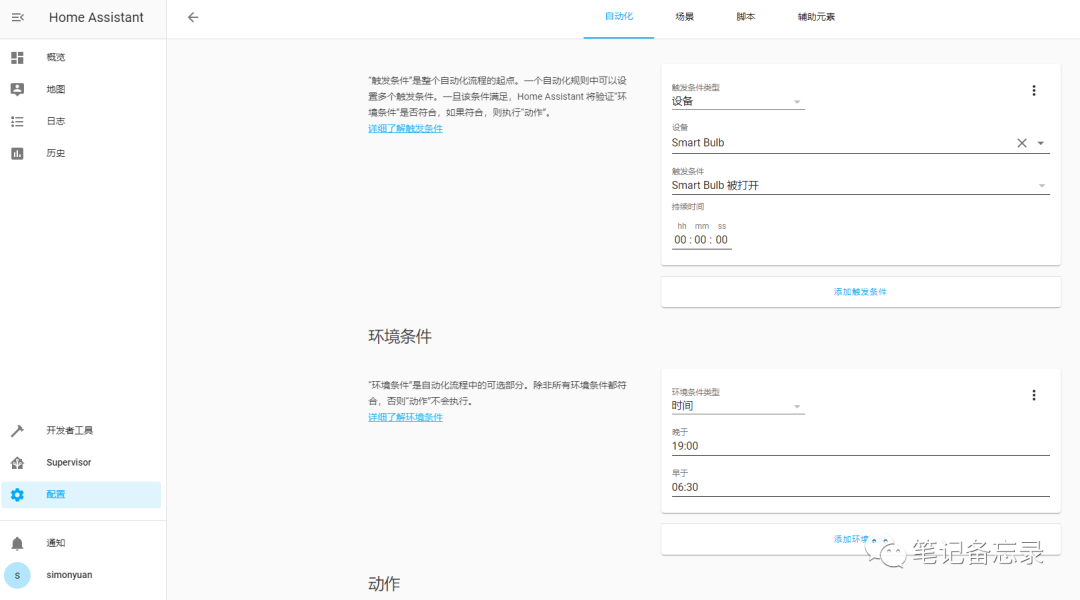This screenshot has width=1080, height=600.
Task: Click the 动作 section heading
Action: 384,584
